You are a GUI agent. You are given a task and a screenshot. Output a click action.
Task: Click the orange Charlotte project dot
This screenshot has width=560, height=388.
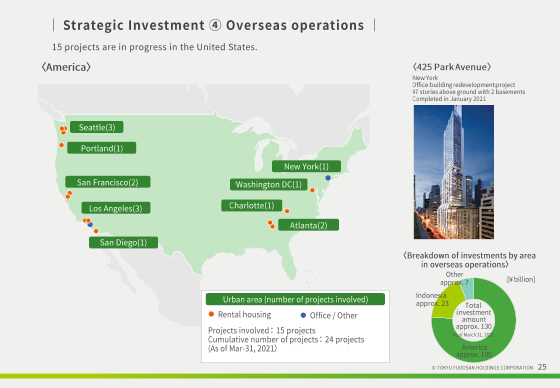(x=287, y=211)
